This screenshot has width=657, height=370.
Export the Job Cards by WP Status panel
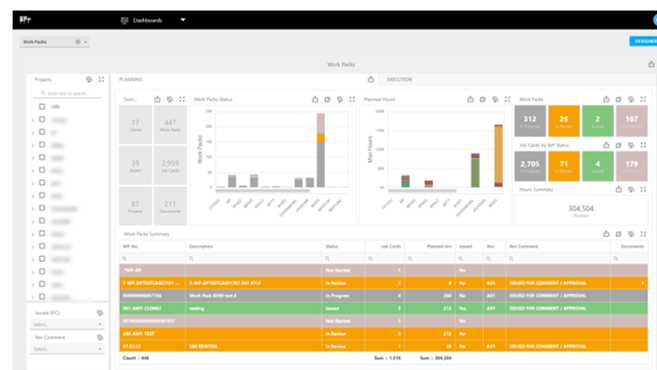606,145
